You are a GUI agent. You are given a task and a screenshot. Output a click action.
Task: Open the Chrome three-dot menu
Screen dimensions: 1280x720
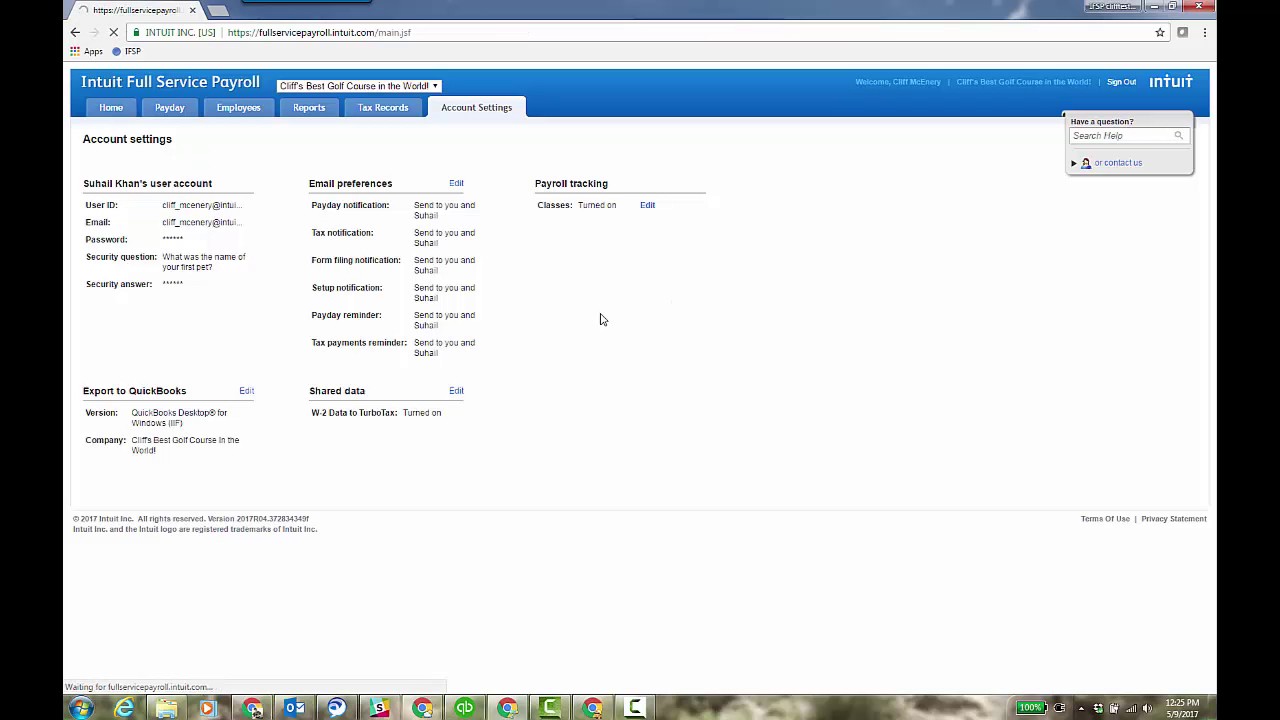pos(1205,32)
